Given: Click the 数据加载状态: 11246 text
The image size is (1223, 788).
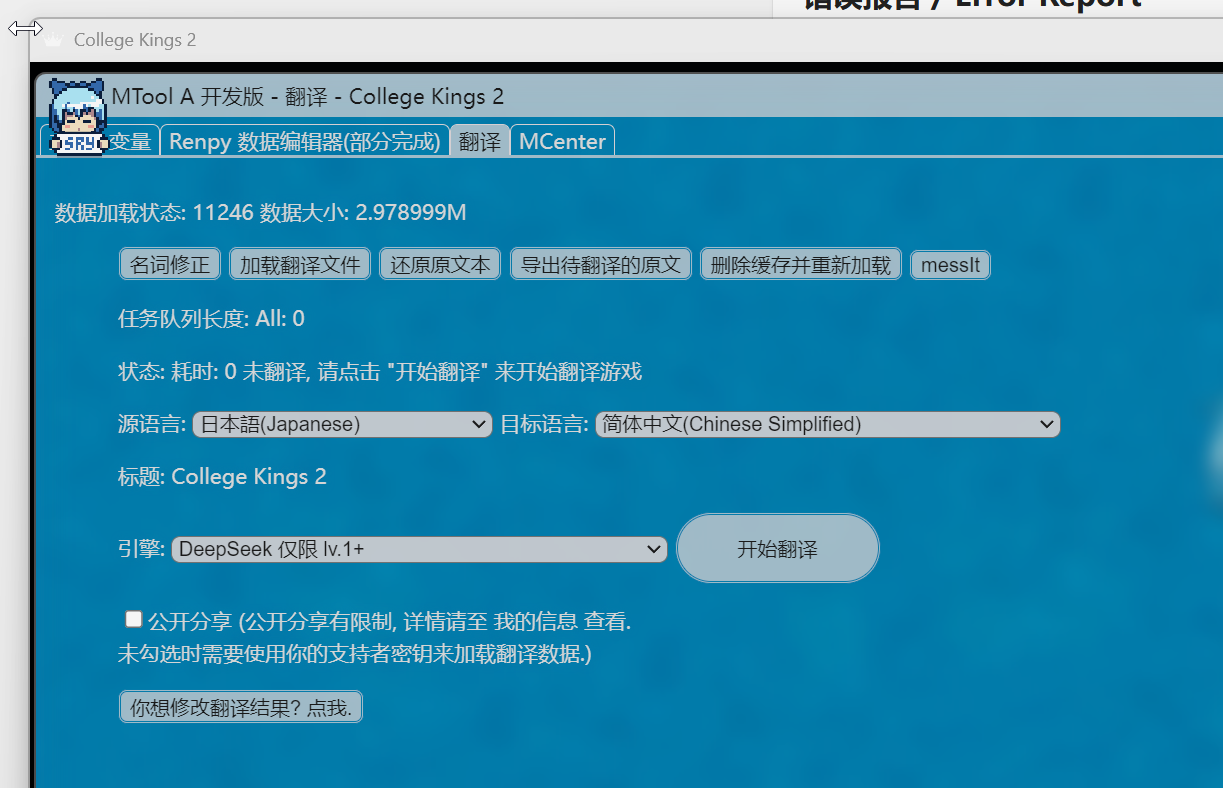Looking at the screenshot, I should (260, 213).
